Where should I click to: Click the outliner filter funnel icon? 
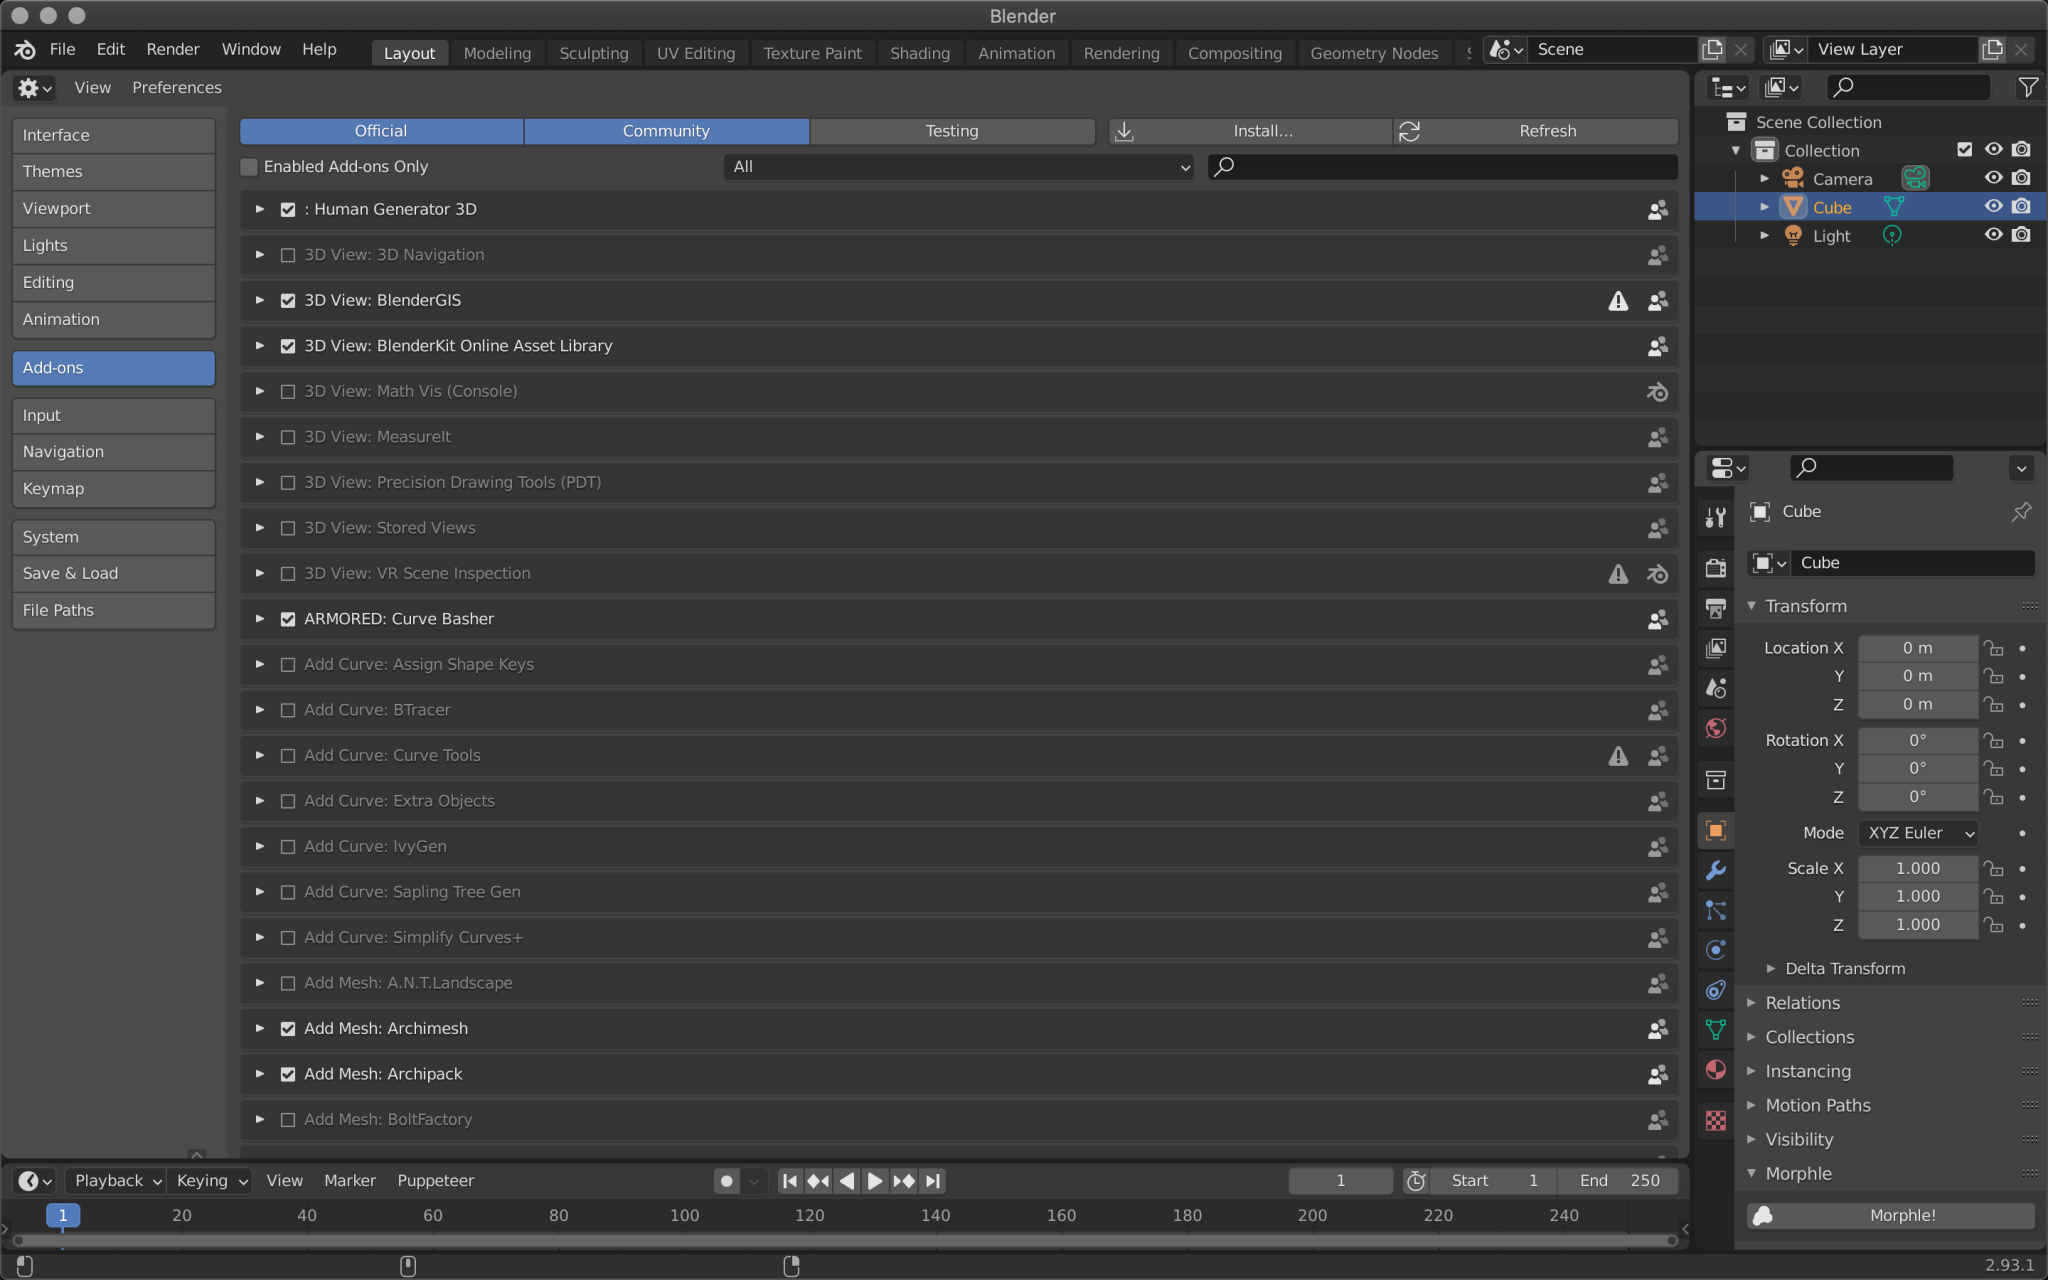pyautogui.click(x=2027, y=88)
